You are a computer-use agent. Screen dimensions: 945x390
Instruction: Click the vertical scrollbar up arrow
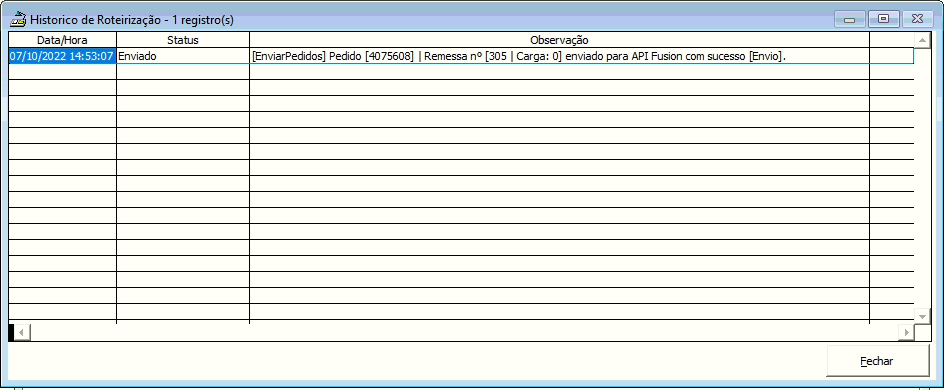(x=922, y=40)
